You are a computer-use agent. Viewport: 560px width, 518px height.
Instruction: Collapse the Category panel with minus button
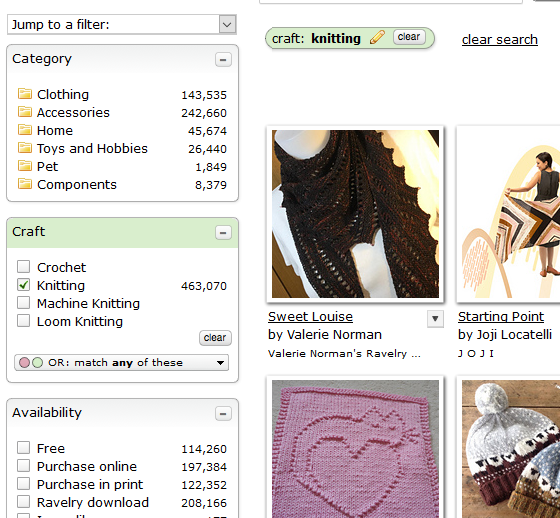click(223, 60)
